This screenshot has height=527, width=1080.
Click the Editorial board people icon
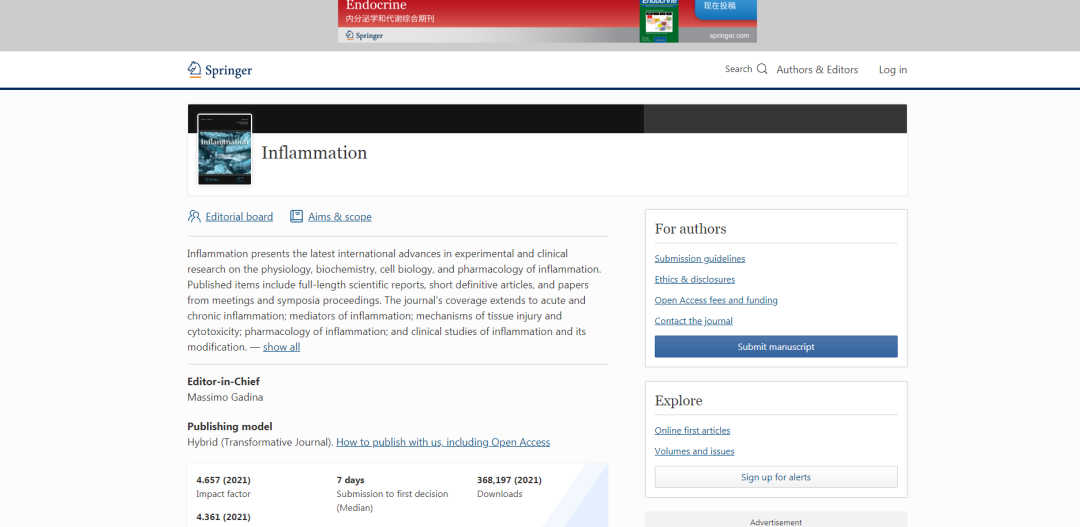coord(194,216)
